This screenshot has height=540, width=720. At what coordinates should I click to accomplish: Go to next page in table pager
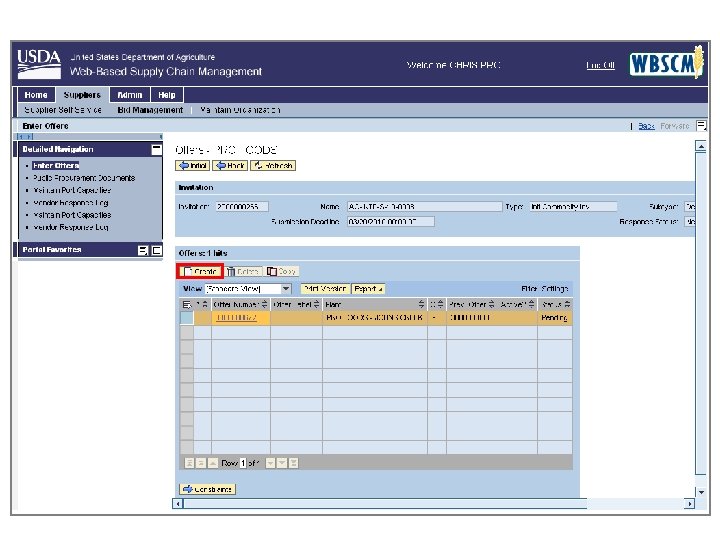282,463
